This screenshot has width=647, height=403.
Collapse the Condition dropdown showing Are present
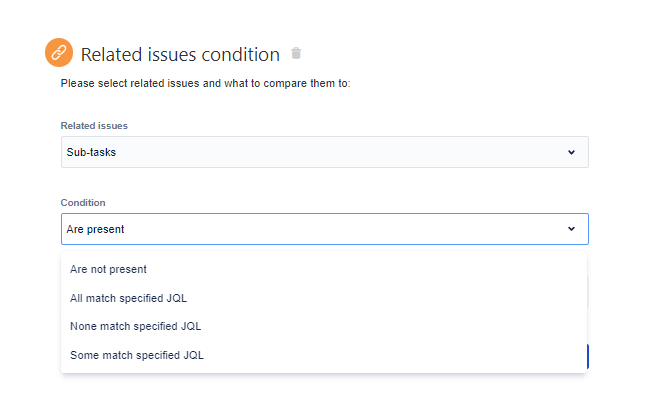coord(324,229)
